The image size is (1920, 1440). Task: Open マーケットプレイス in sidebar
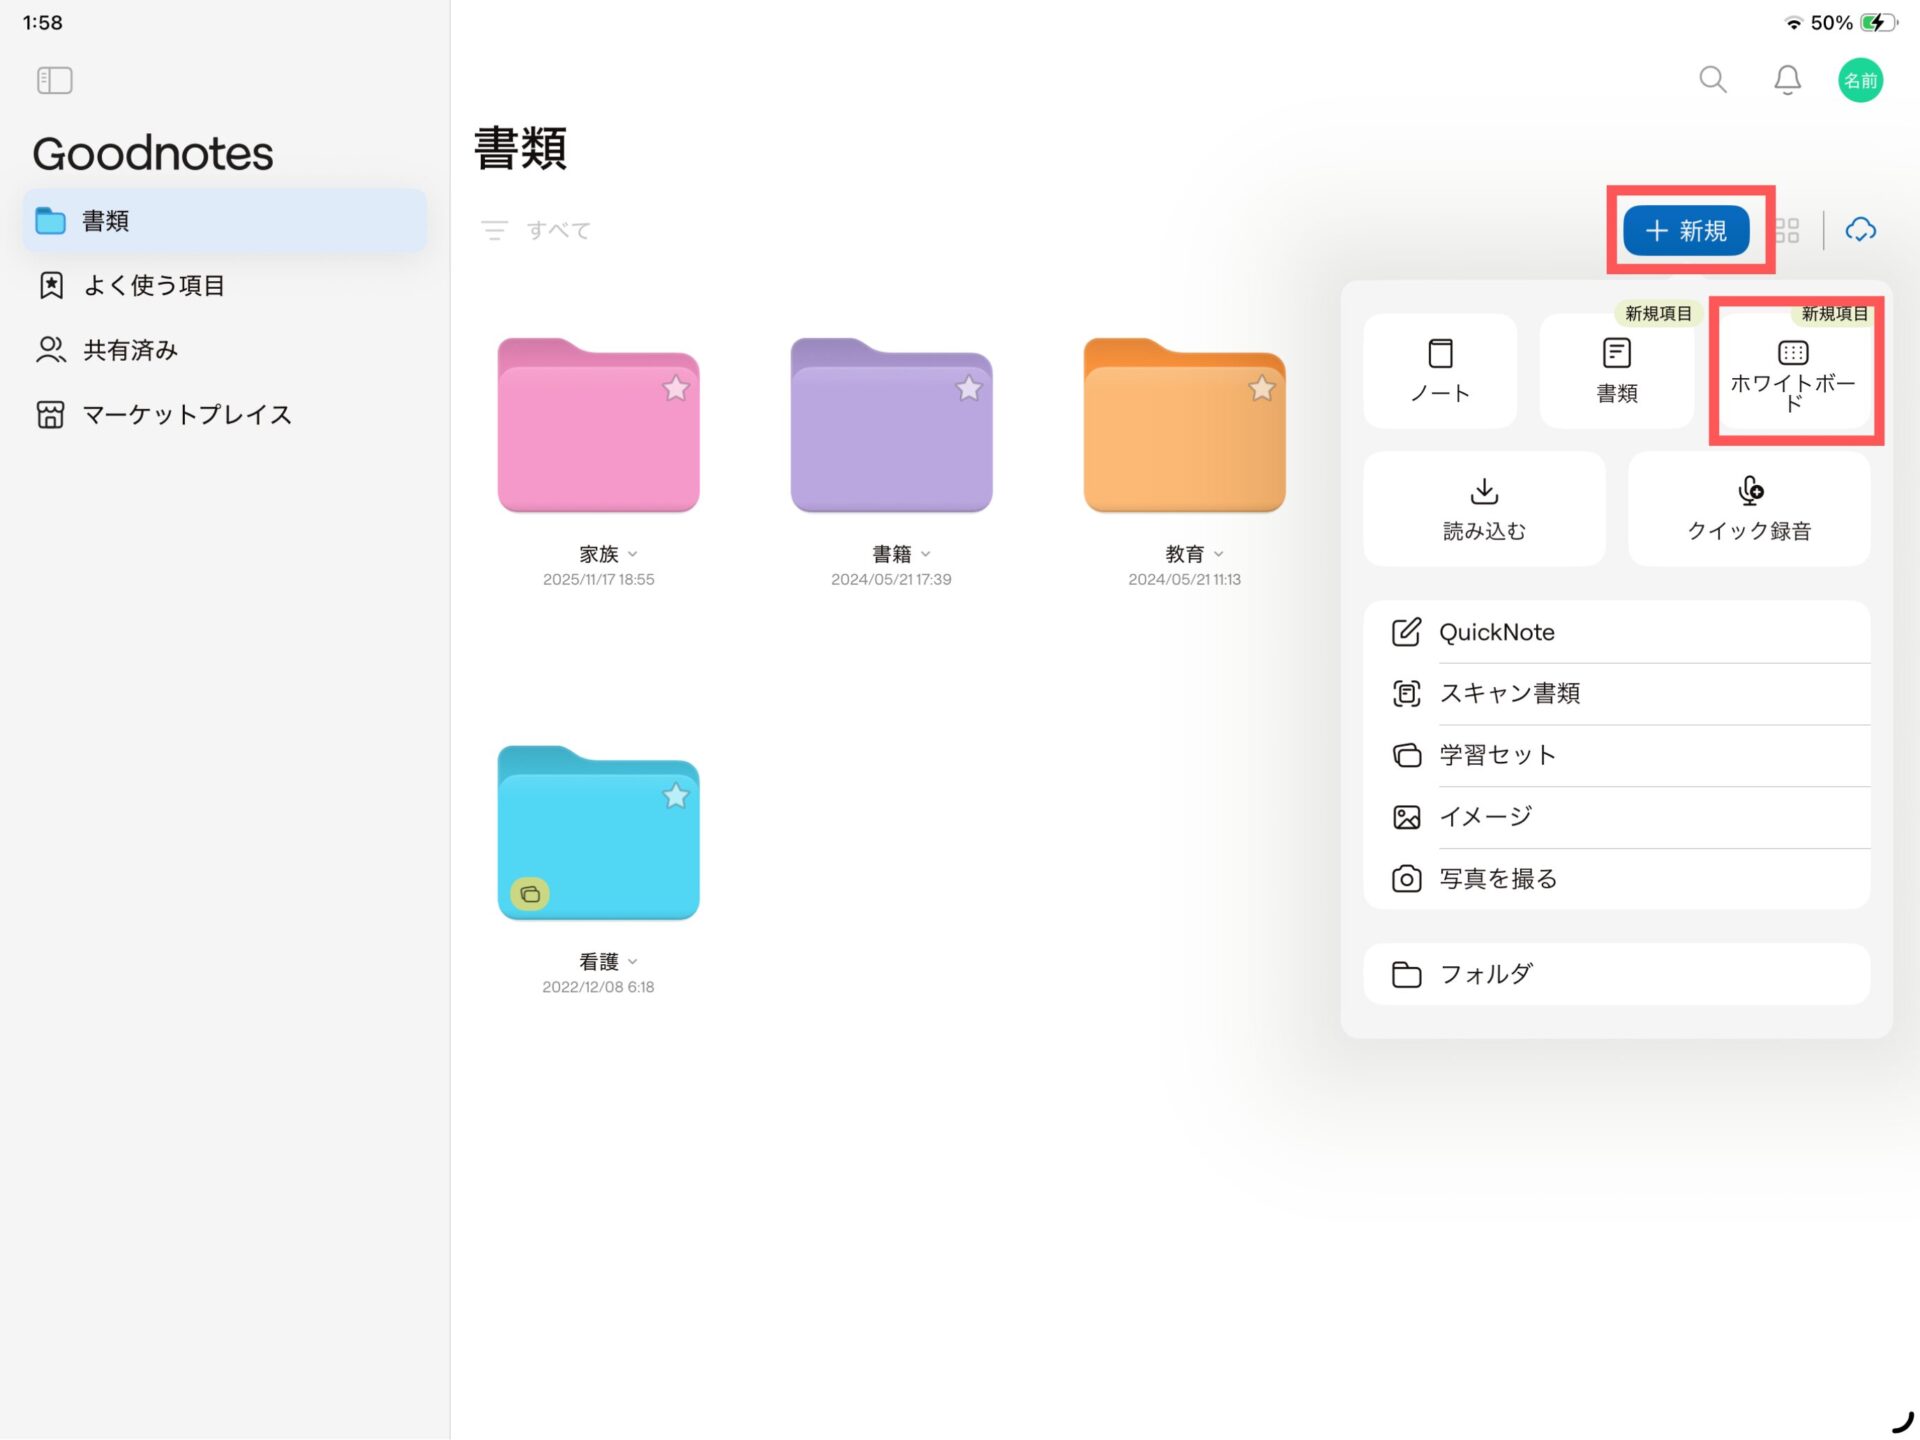click(186, 415)
